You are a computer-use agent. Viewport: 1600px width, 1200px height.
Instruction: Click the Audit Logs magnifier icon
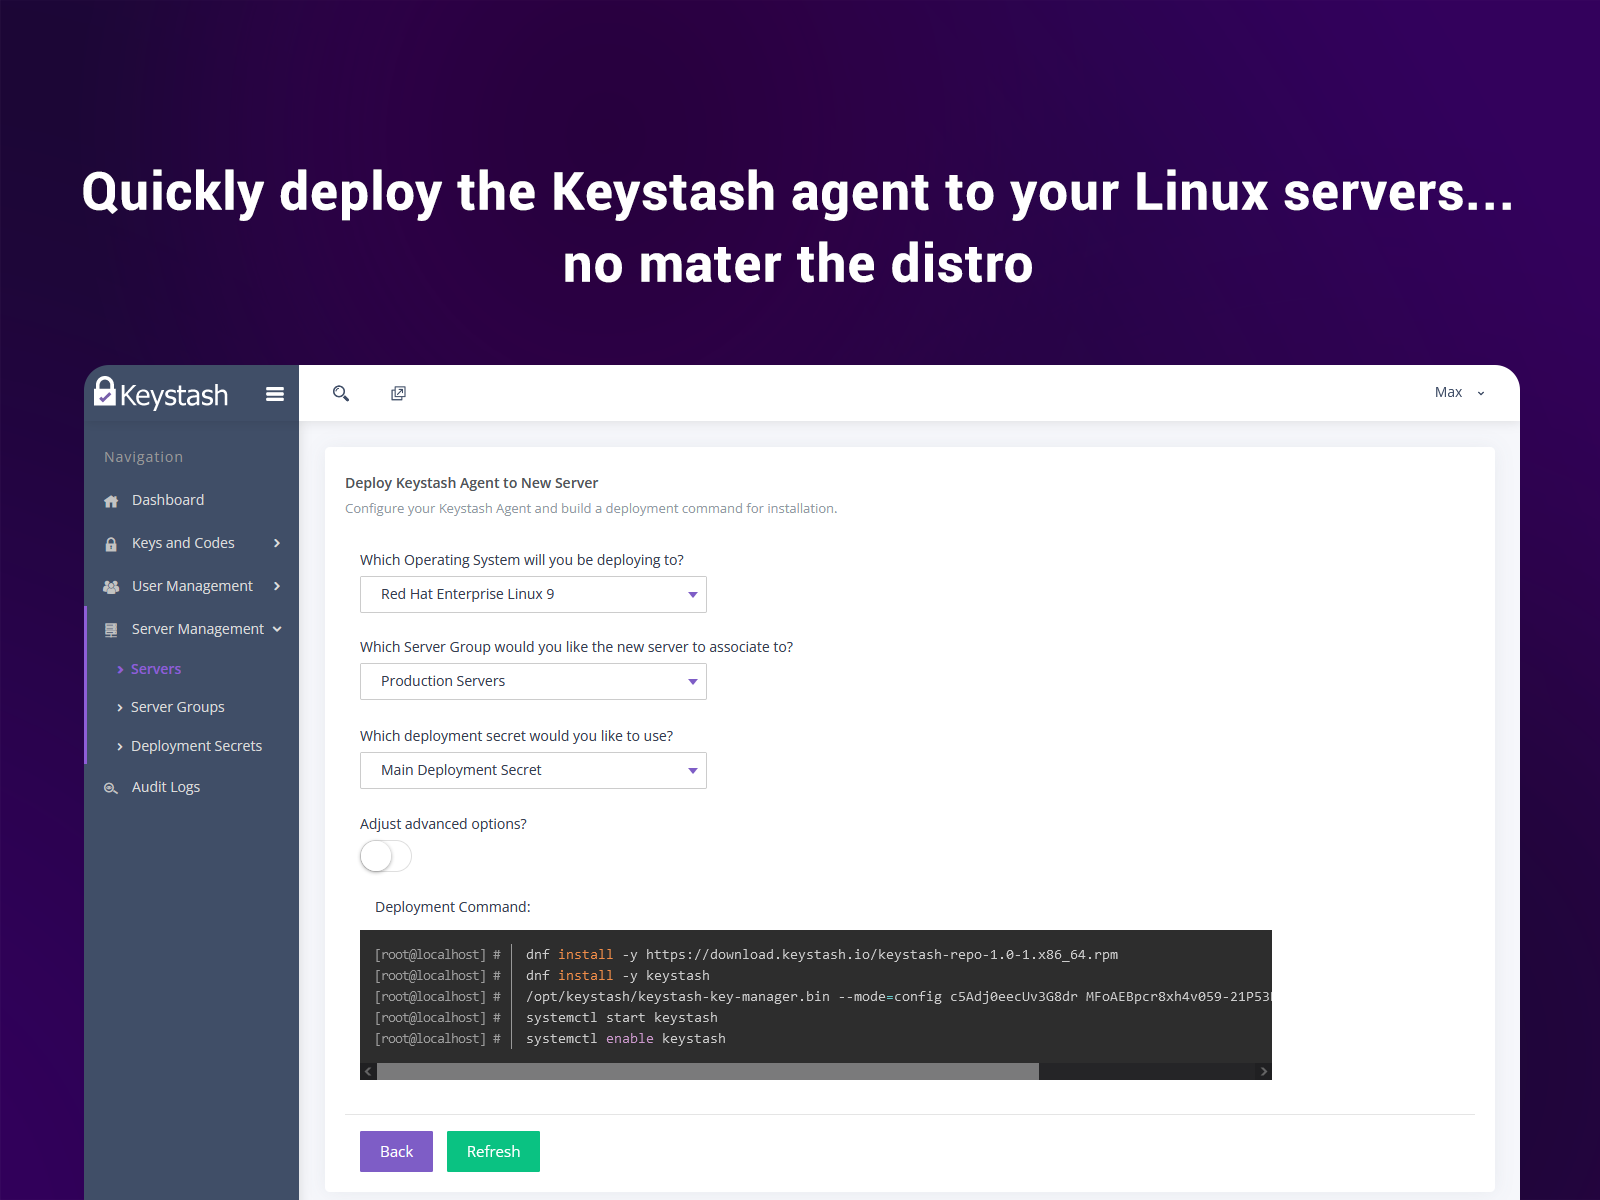tap(111, 788)
